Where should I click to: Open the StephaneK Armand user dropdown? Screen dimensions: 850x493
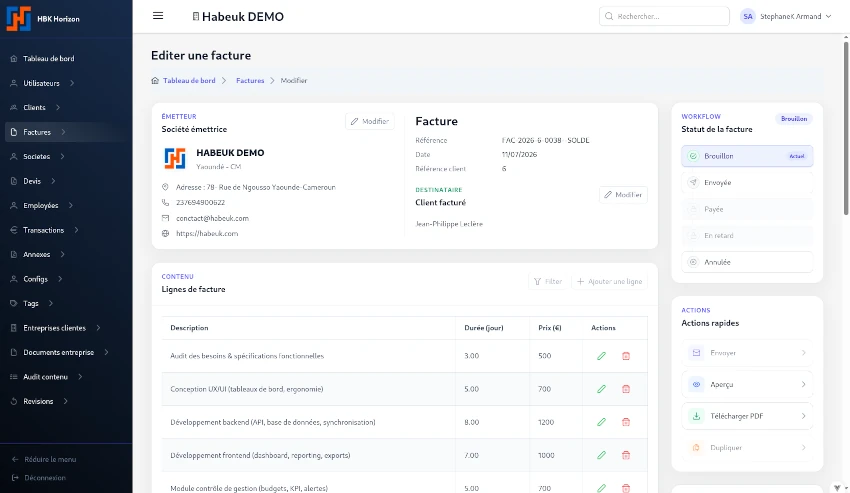pyautogui.click(x=786, y=16)
